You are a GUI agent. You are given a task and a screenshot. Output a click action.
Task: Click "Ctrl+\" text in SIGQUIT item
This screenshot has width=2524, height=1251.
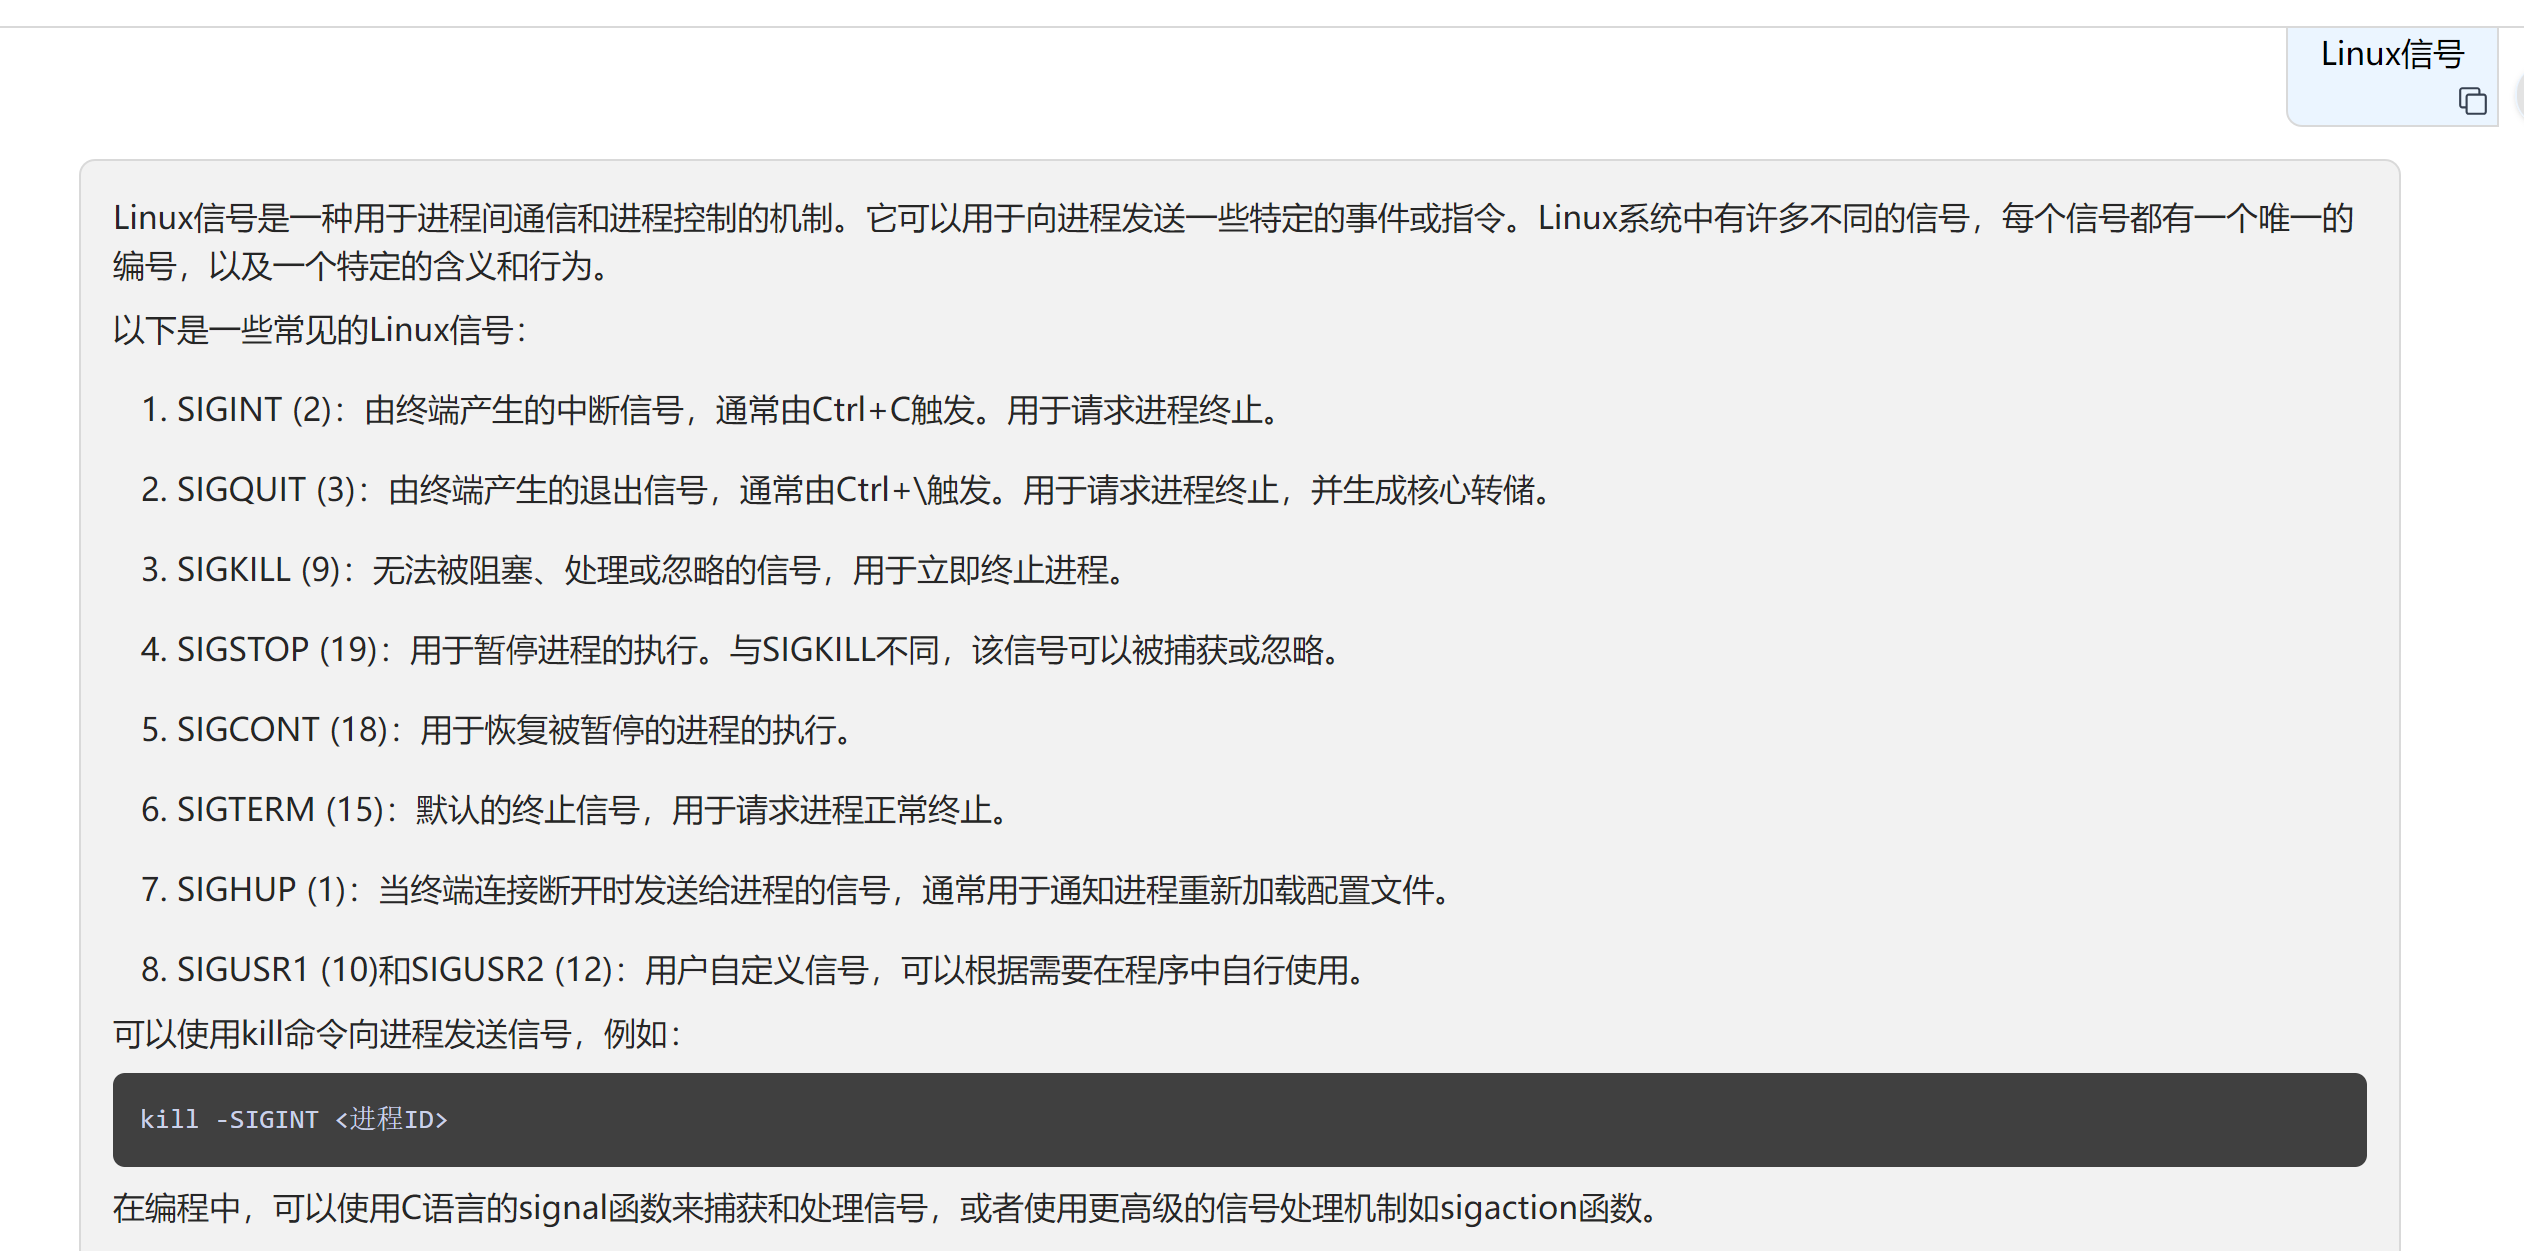[x=880, y=490]
